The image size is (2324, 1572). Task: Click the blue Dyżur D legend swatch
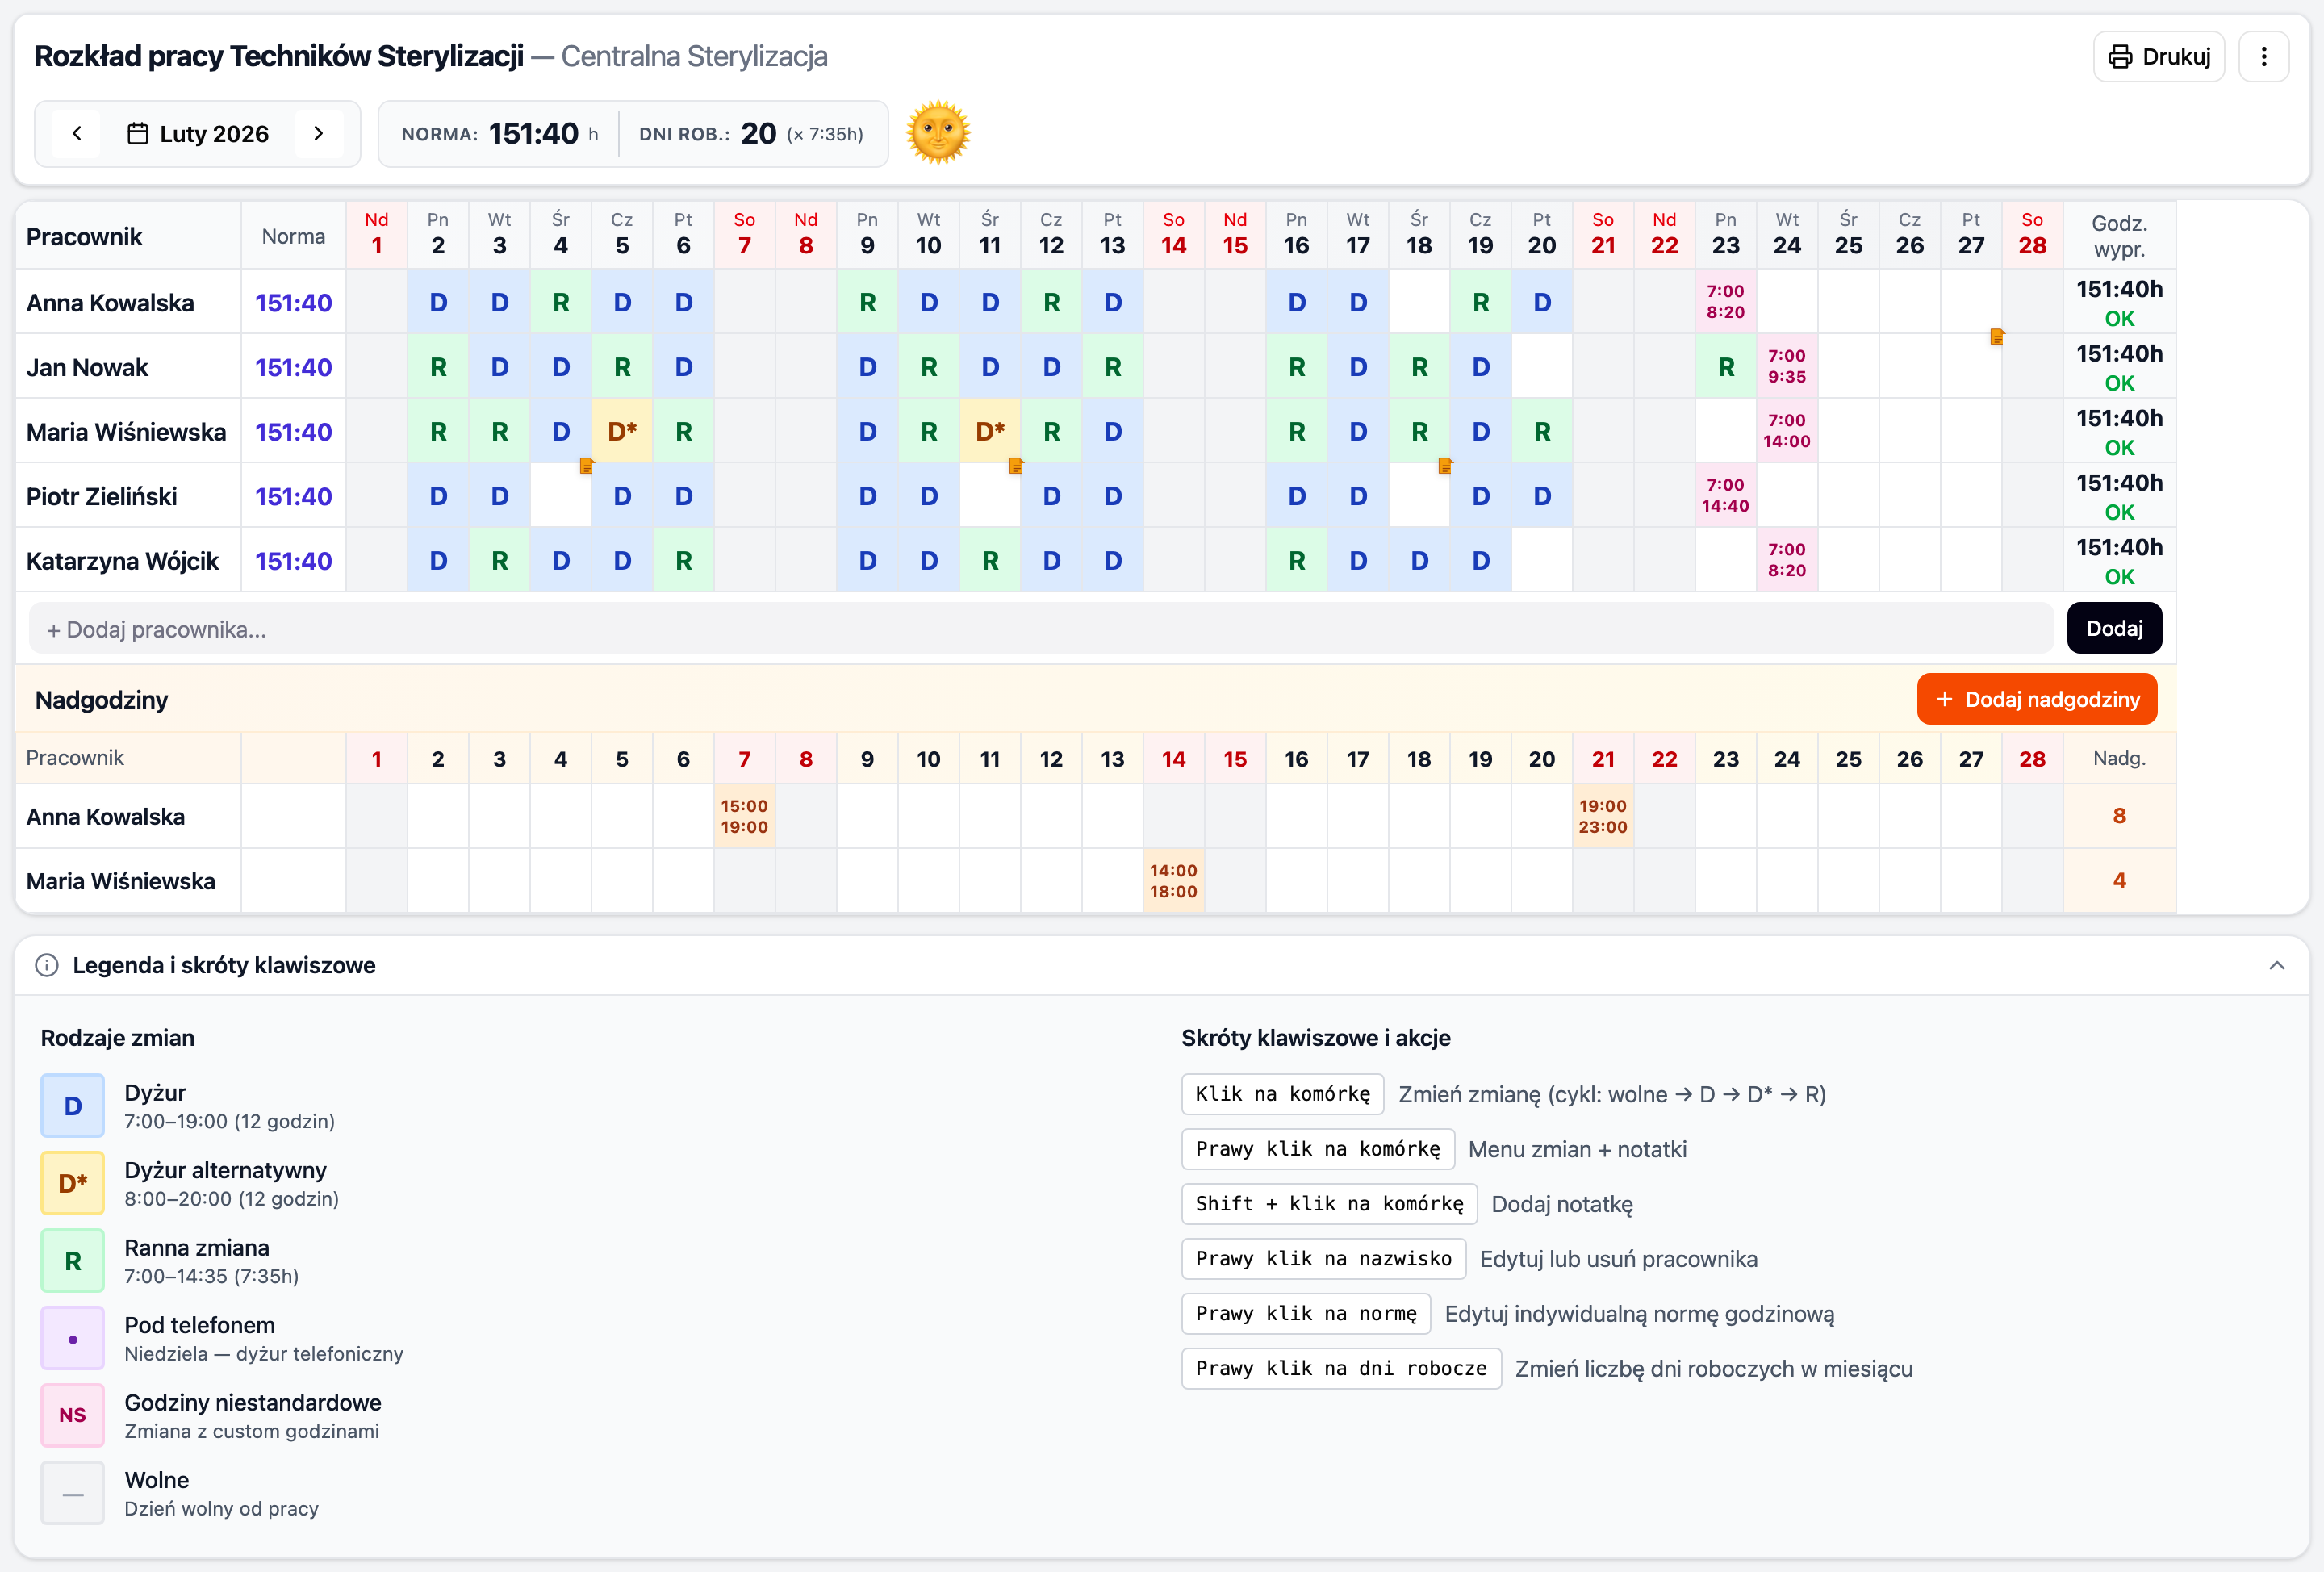pos(72,1105)
